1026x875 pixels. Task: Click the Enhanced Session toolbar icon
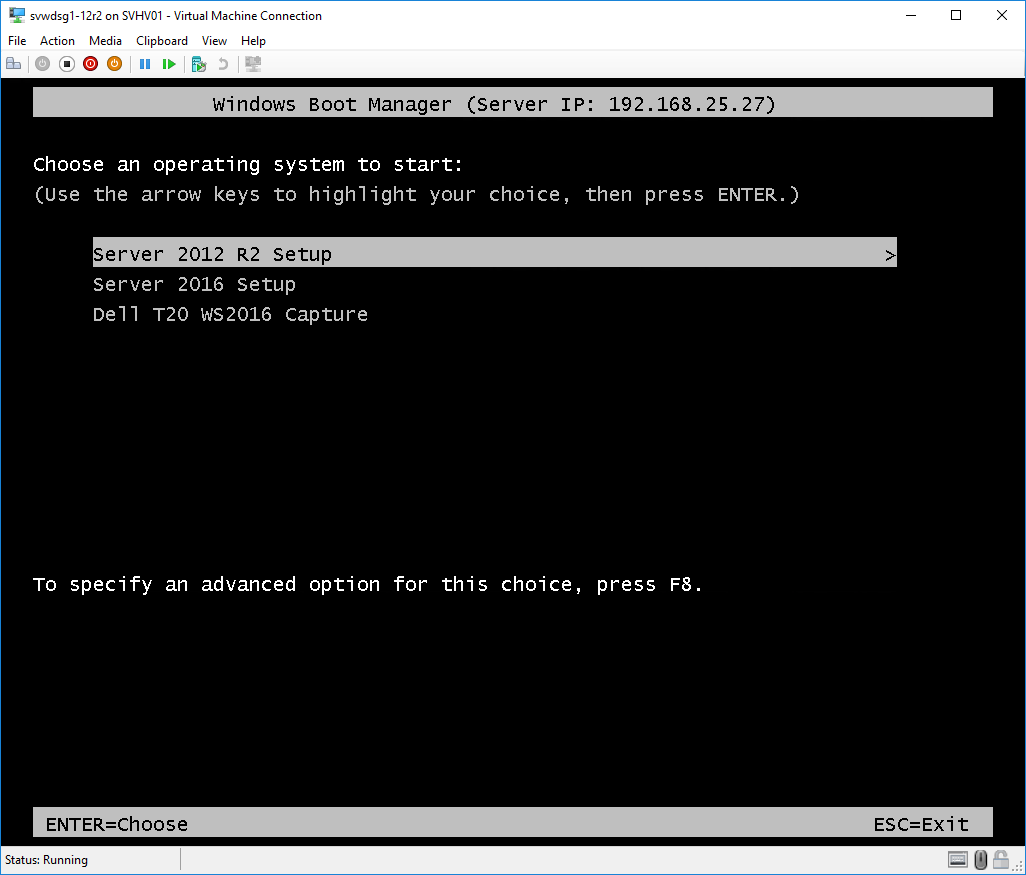coord(253,64)
